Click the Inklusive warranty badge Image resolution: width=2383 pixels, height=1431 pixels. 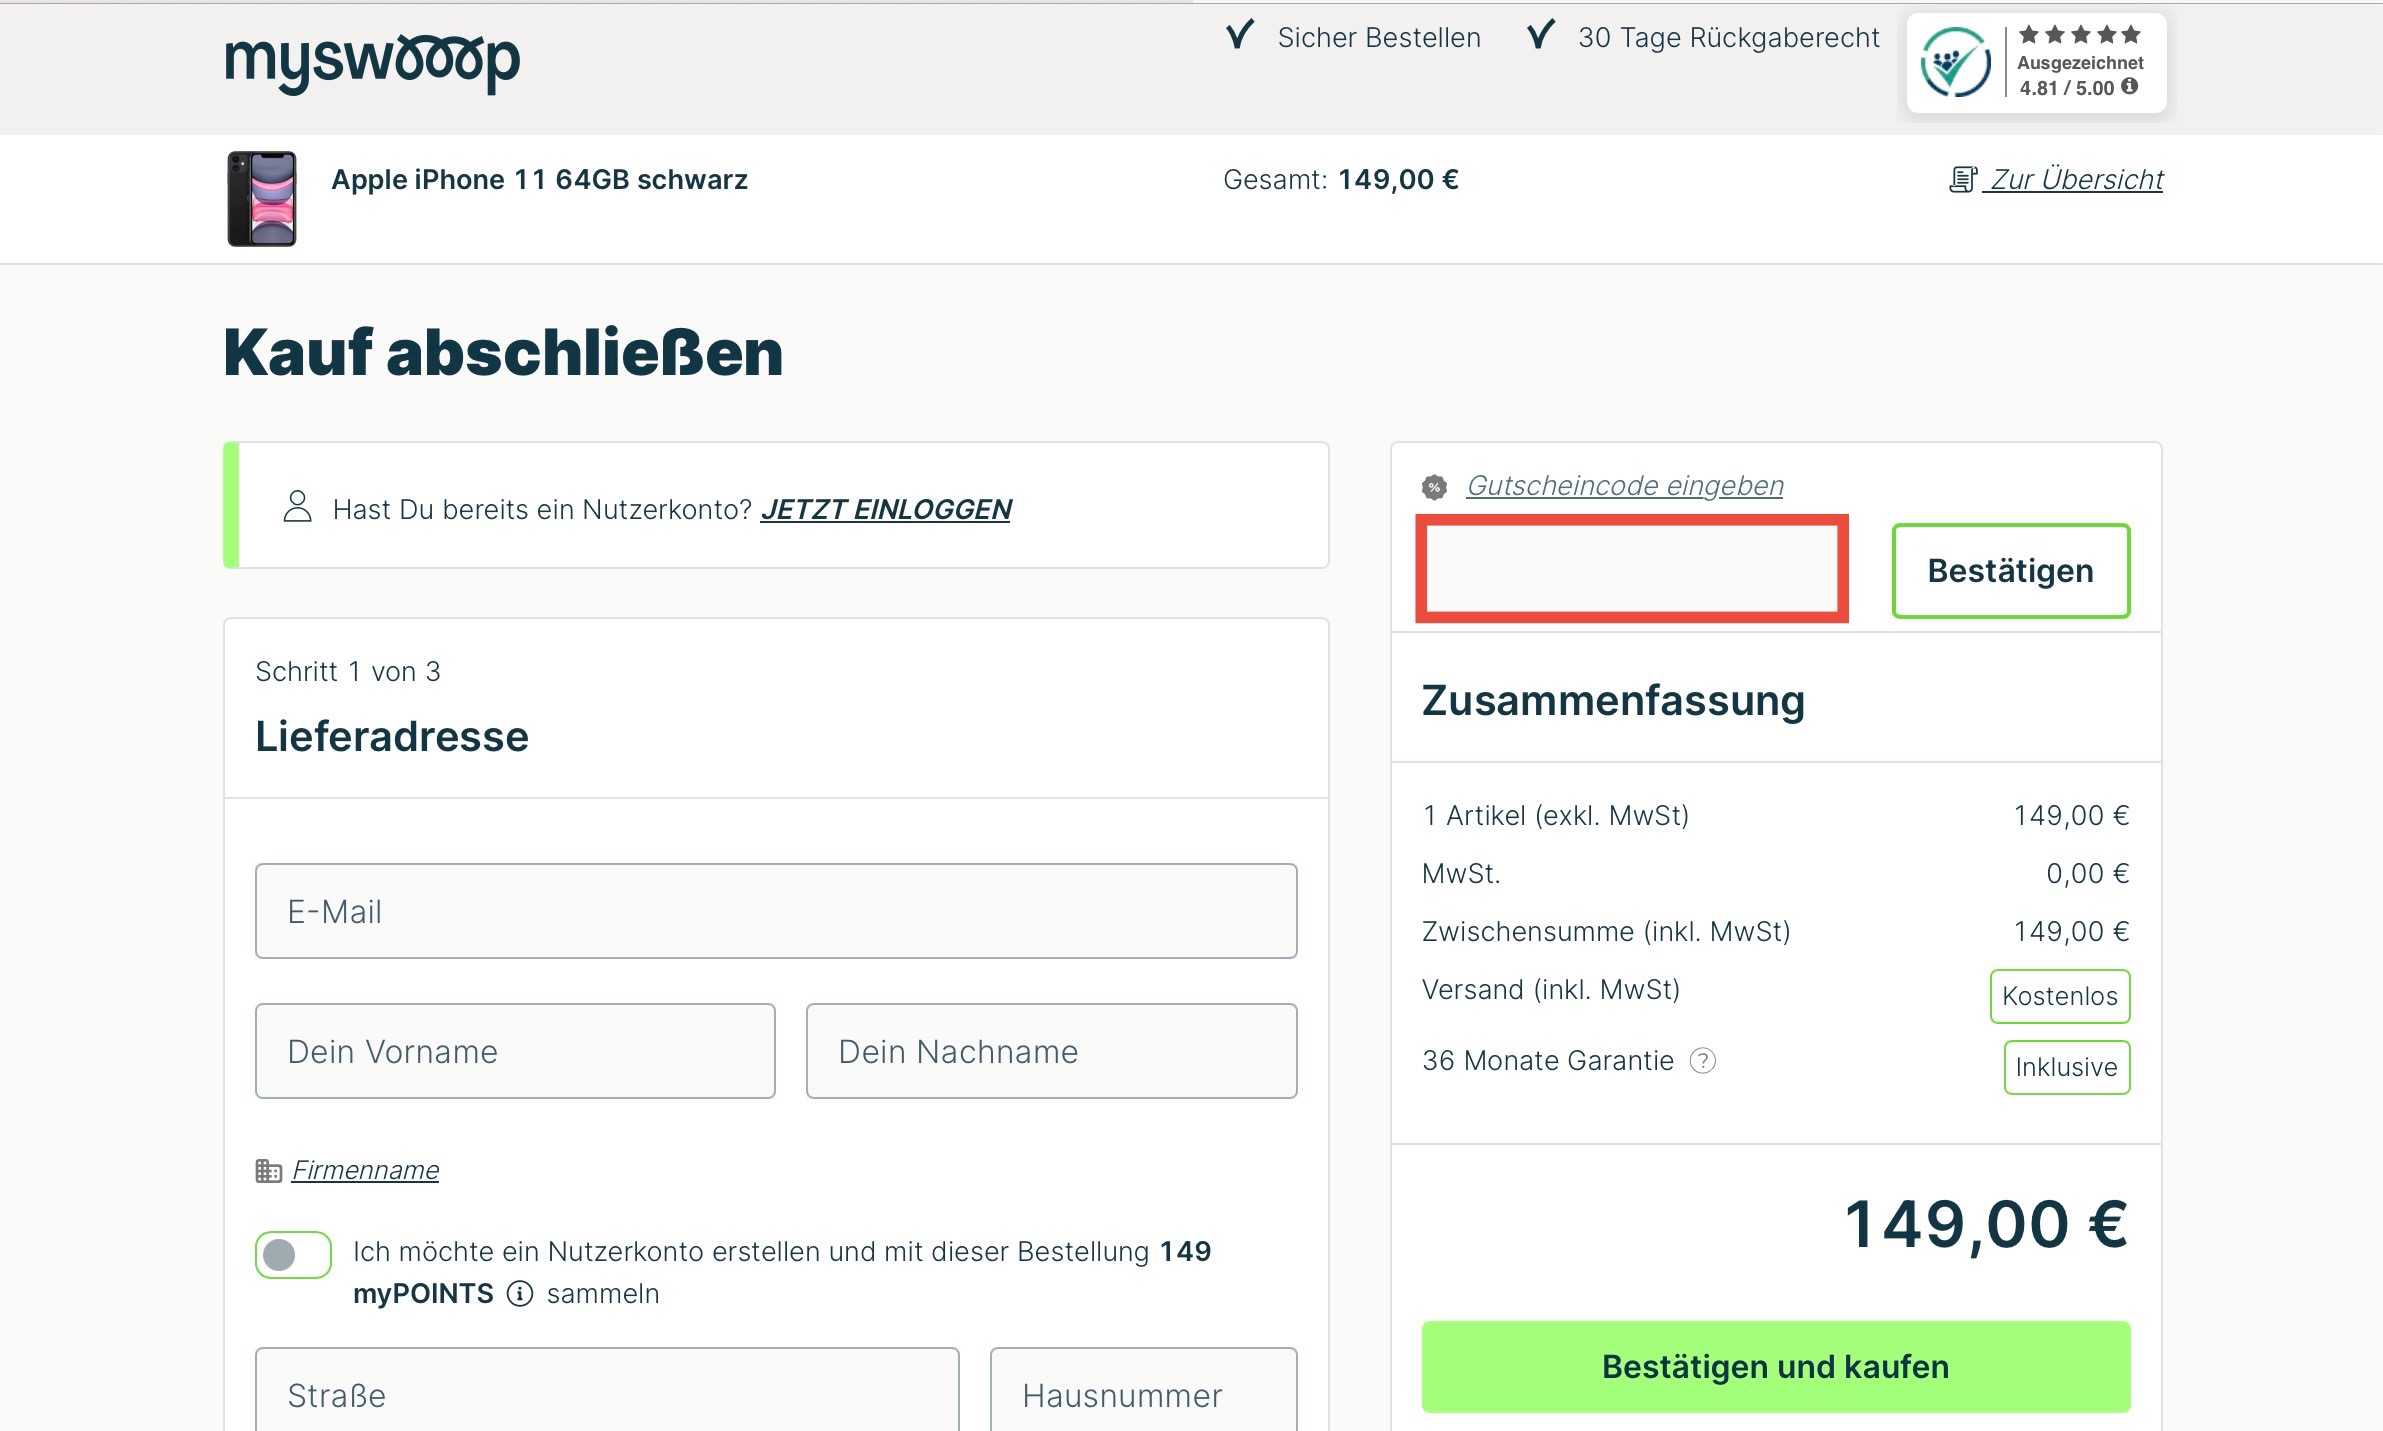tap(2067, 1067)
